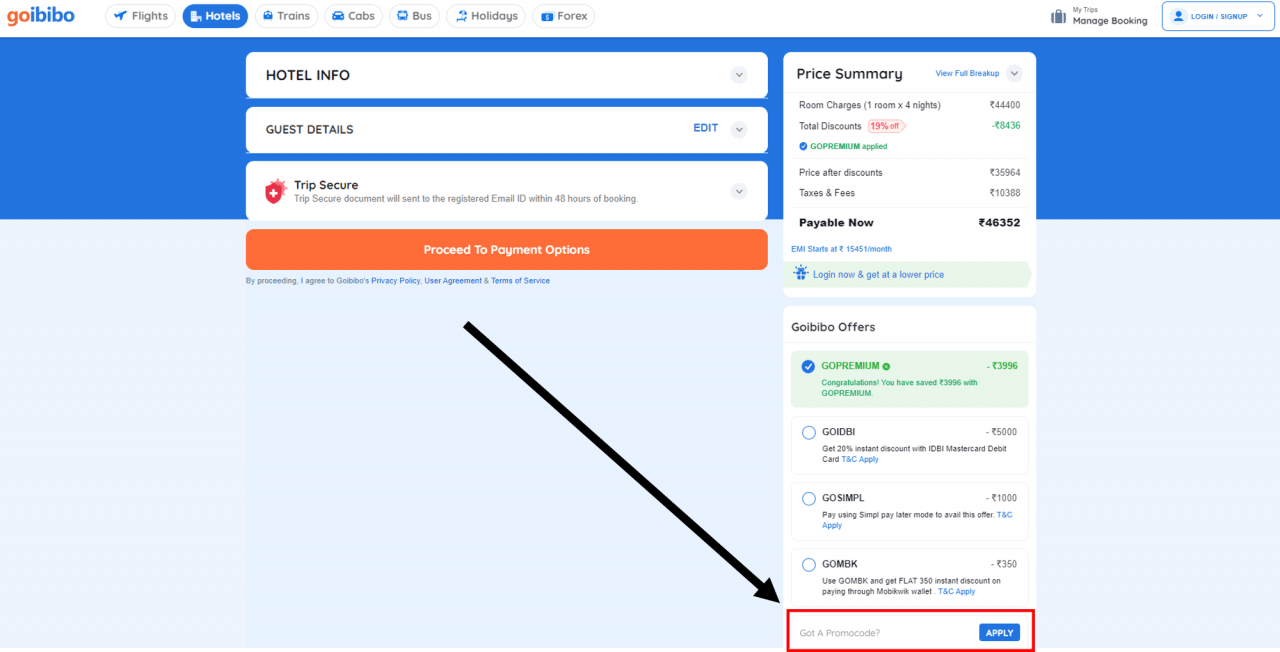The image size is (1280, 652).
Task: Open the Flights tab
Action: pyautogui.click(x=140, y=16)
